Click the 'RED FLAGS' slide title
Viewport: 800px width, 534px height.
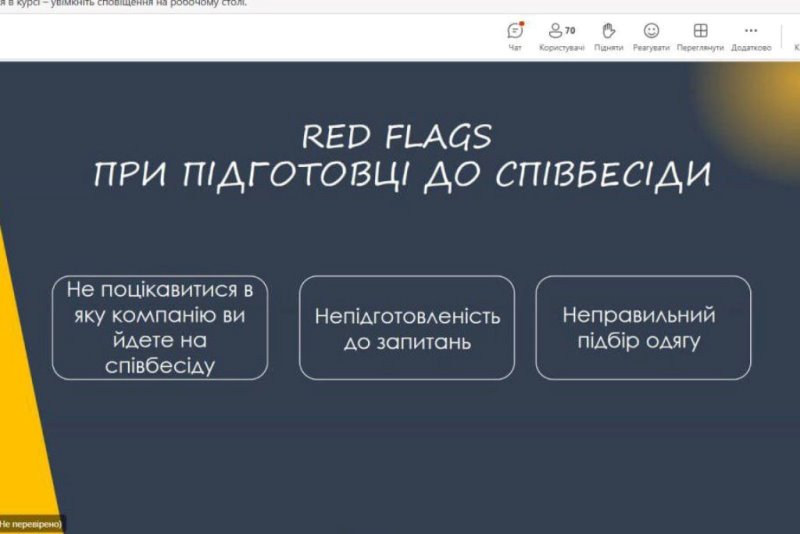[x=397, y=137]
